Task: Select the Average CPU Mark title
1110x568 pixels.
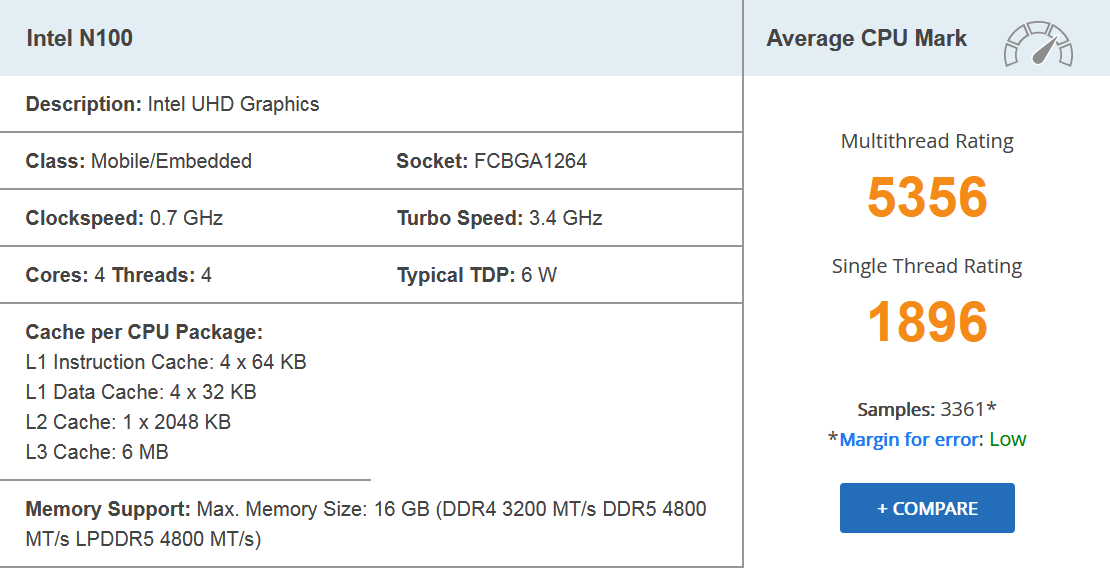Action: click(x=866, y=39)
